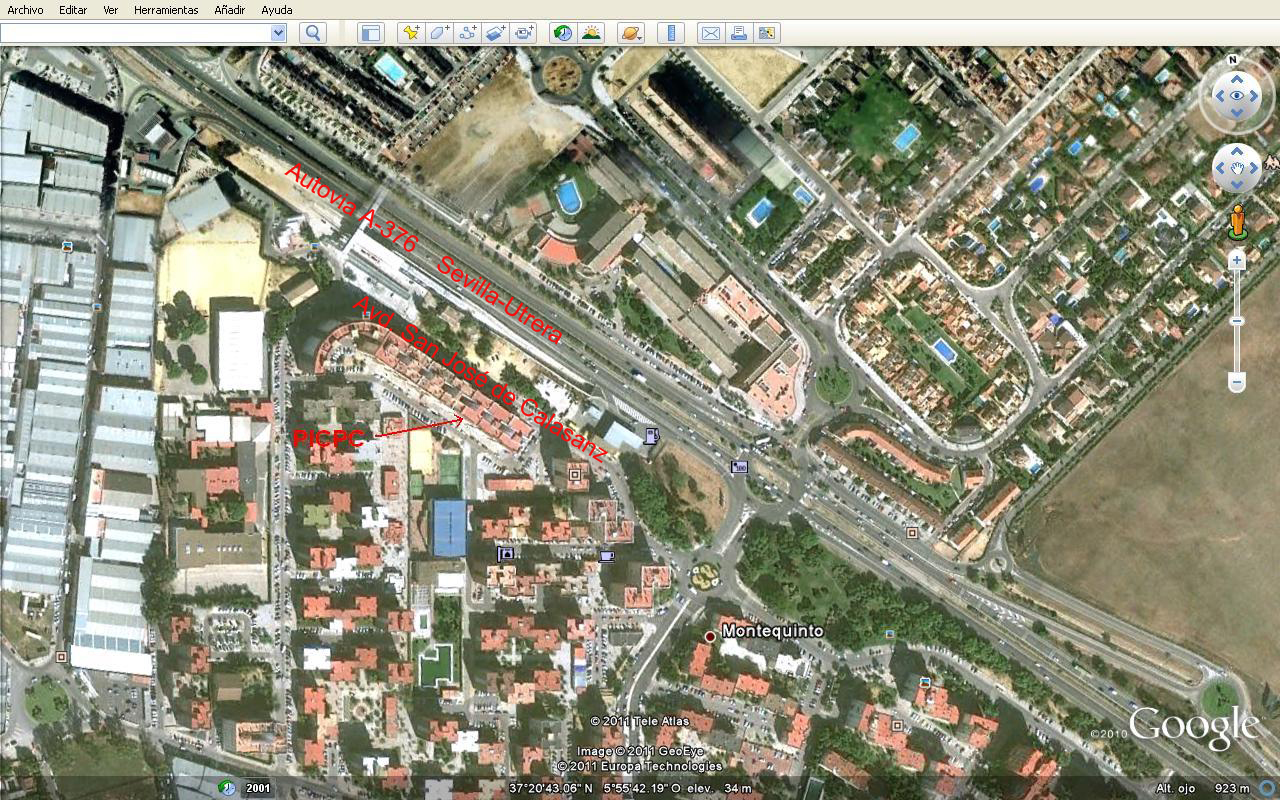Rotate view with look-right arrow

coord(1255,96)
